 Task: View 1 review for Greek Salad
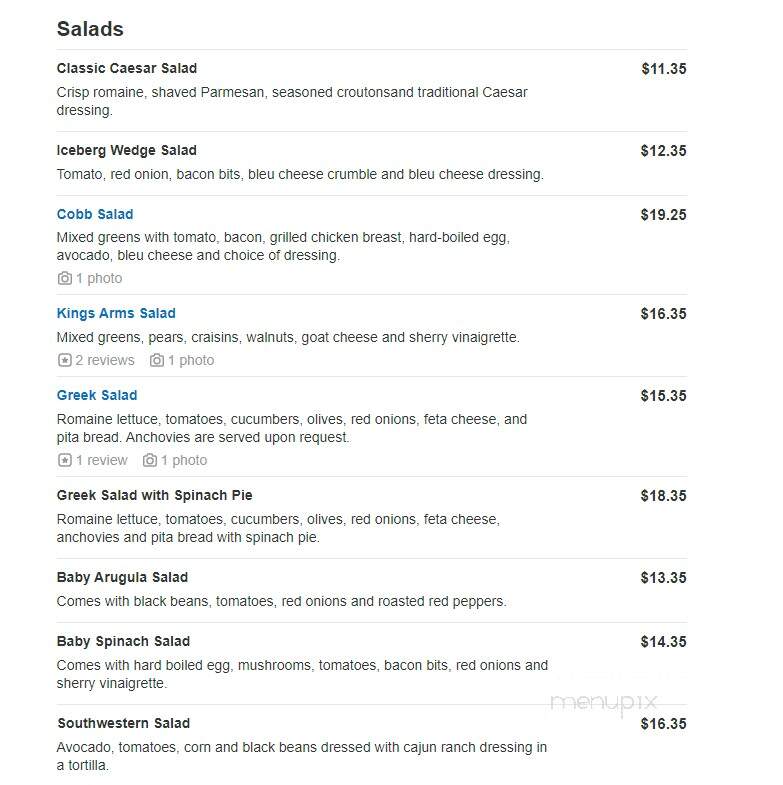[102, 460]
